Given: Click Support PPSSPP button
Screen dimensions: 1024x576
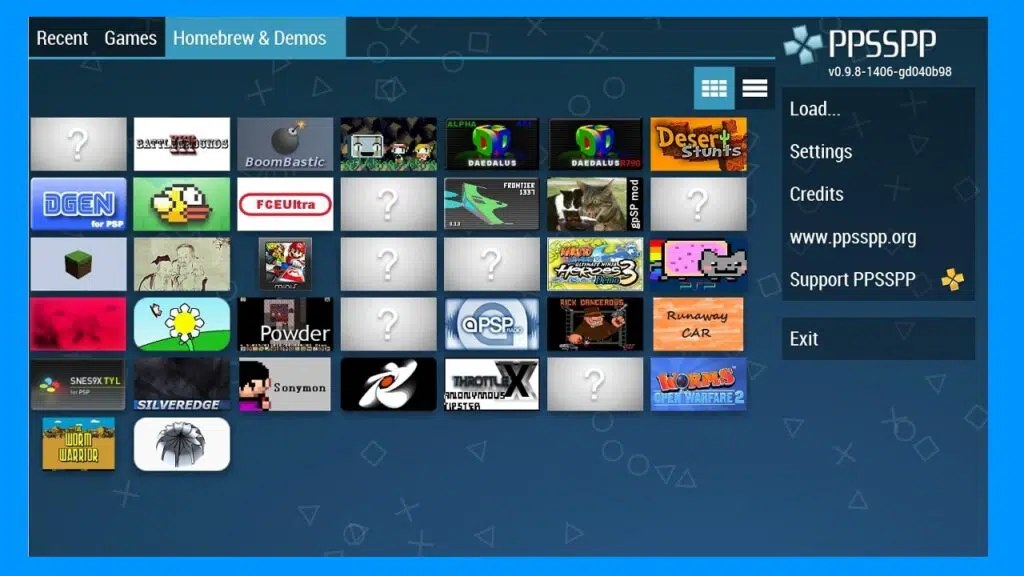Looking at the screenshot, I should [878, 280].
